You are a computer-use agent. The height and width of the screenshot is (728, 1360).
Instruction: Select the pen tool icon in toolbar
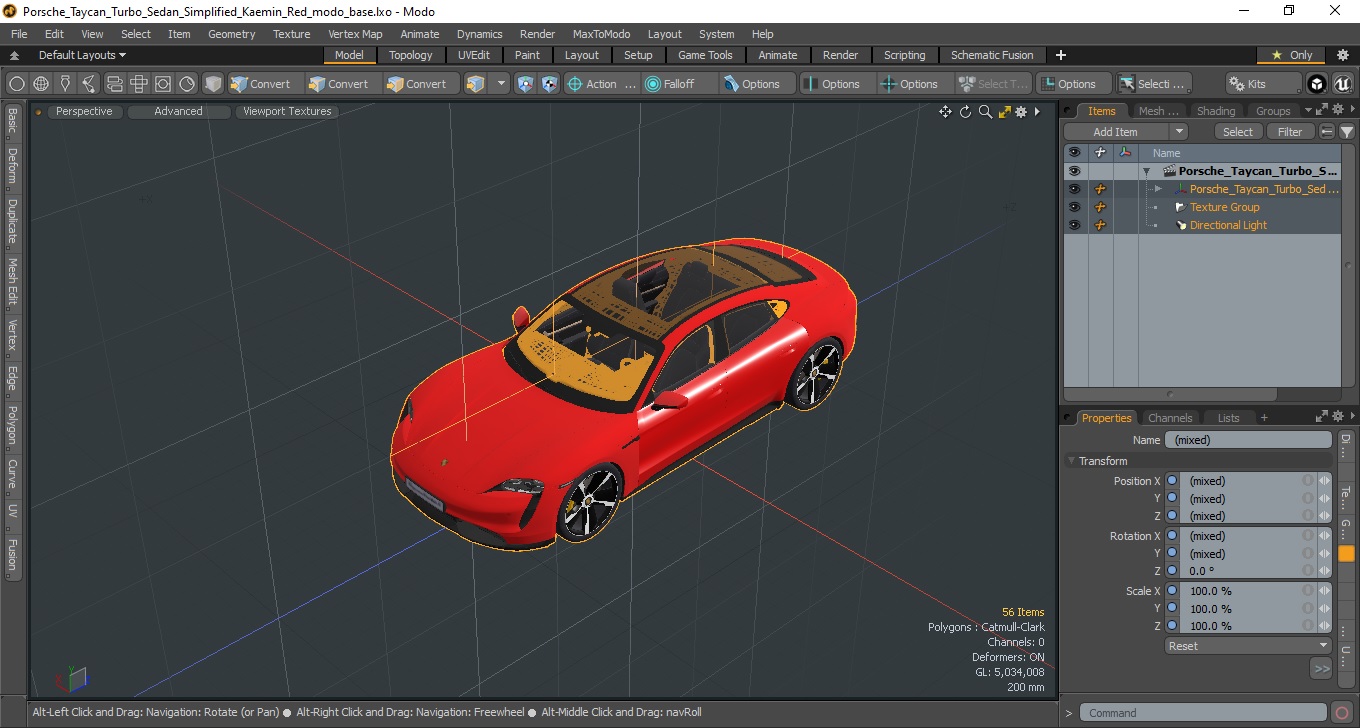point(65,84)
